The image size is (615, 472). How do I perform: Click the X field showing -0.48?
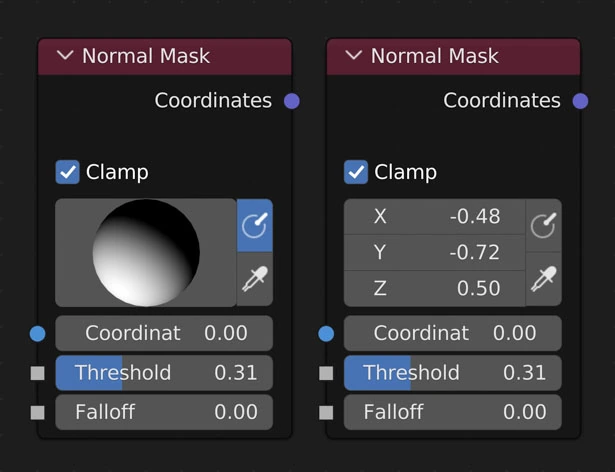tap(434, 216)
